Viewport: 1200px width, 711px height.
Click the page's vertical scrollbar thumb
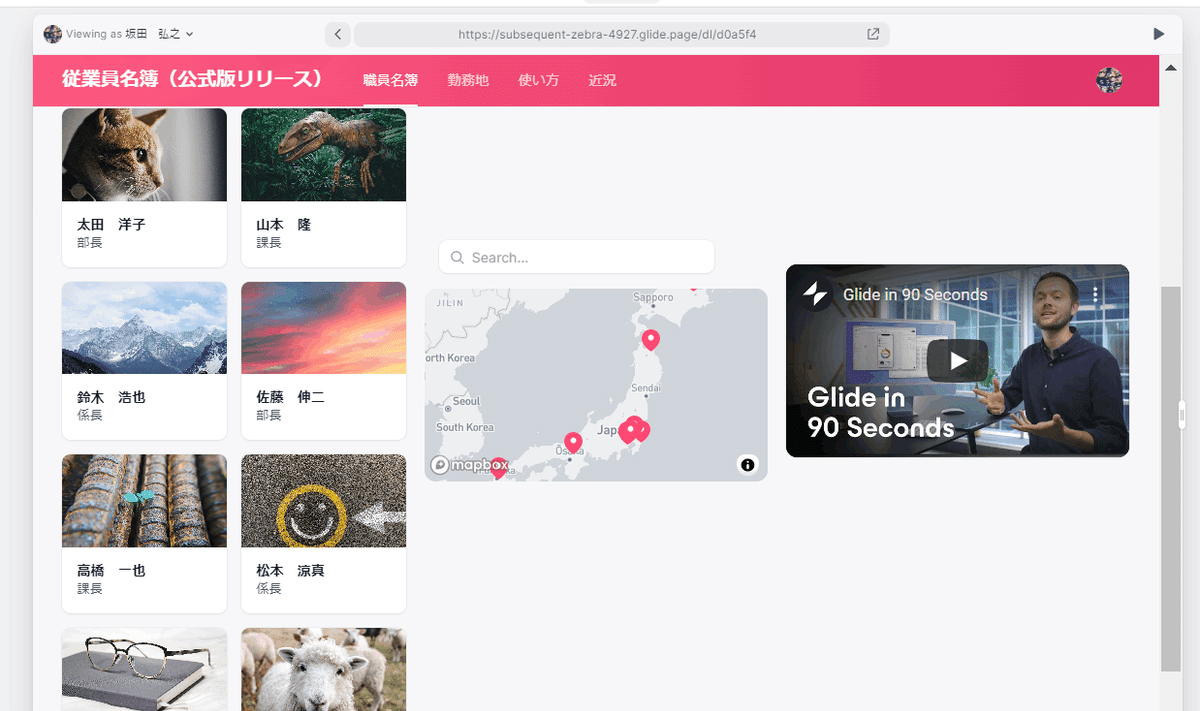pyautogui.click(x=1171, y=479)
